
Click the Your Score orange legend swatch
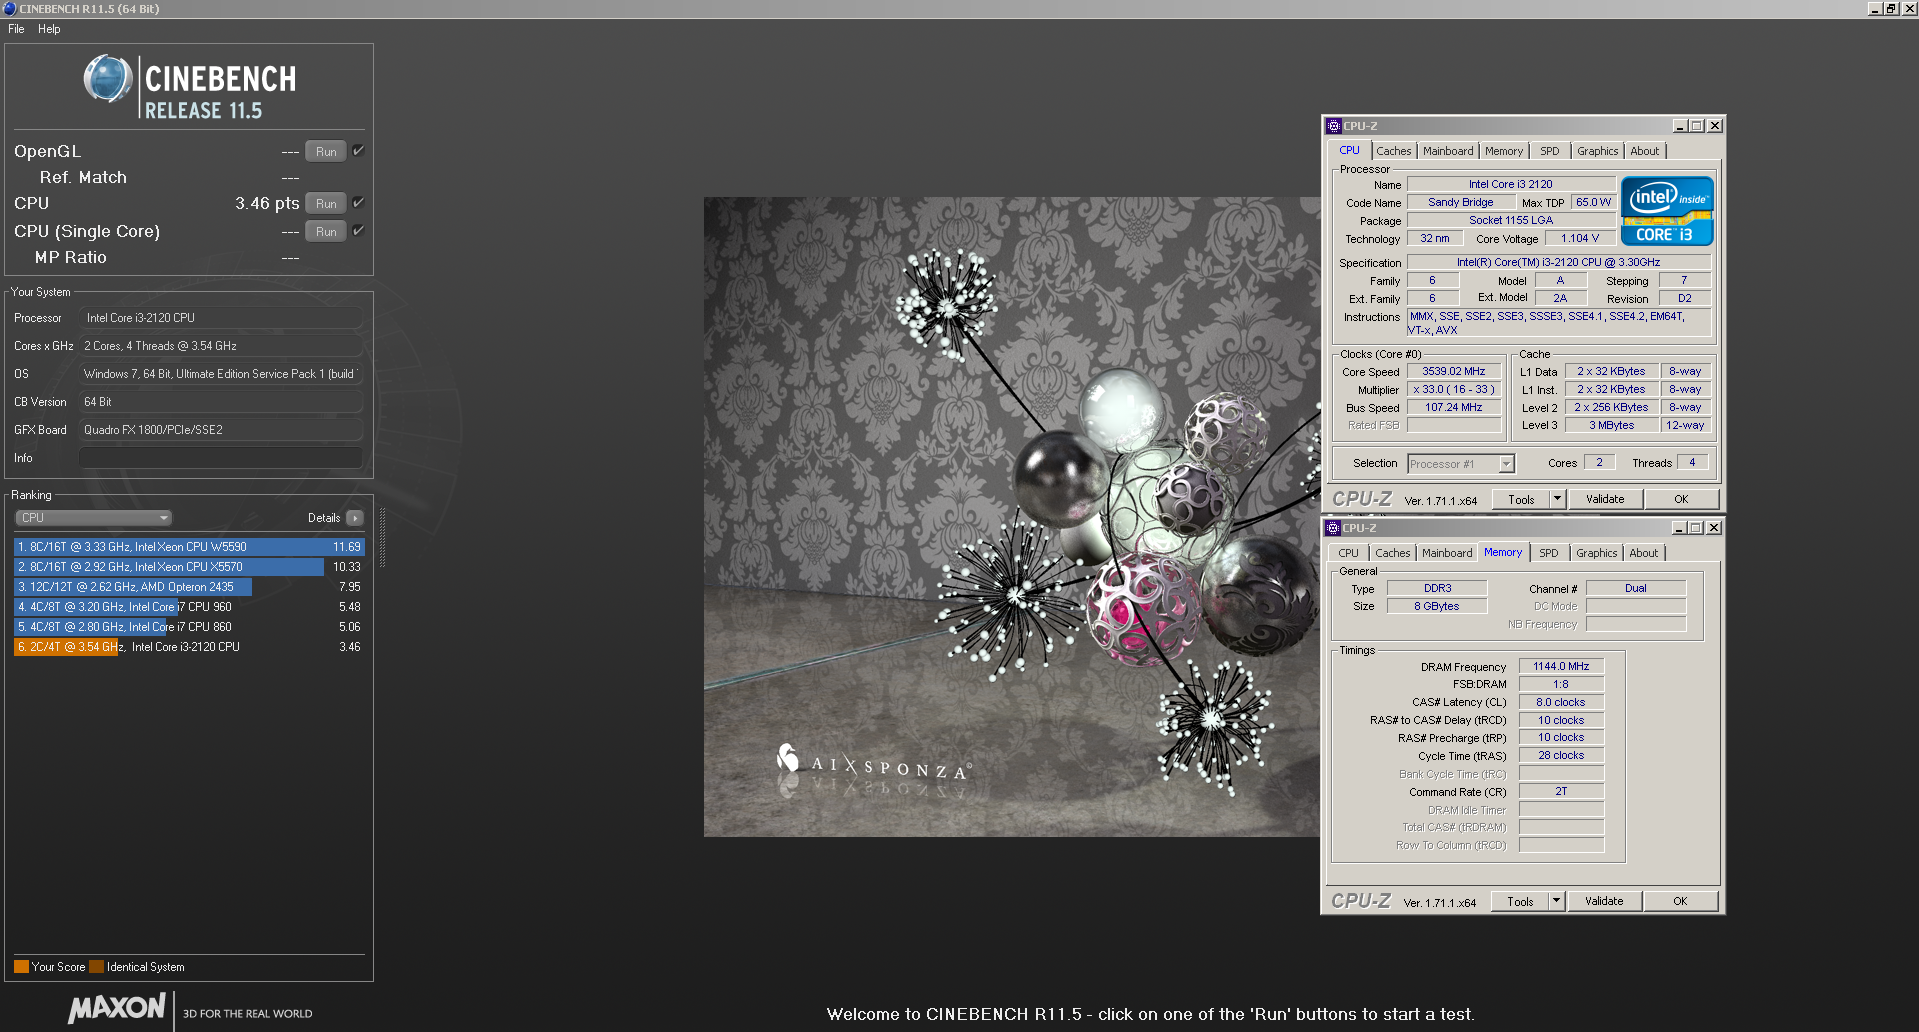click(x=21, y=967)
